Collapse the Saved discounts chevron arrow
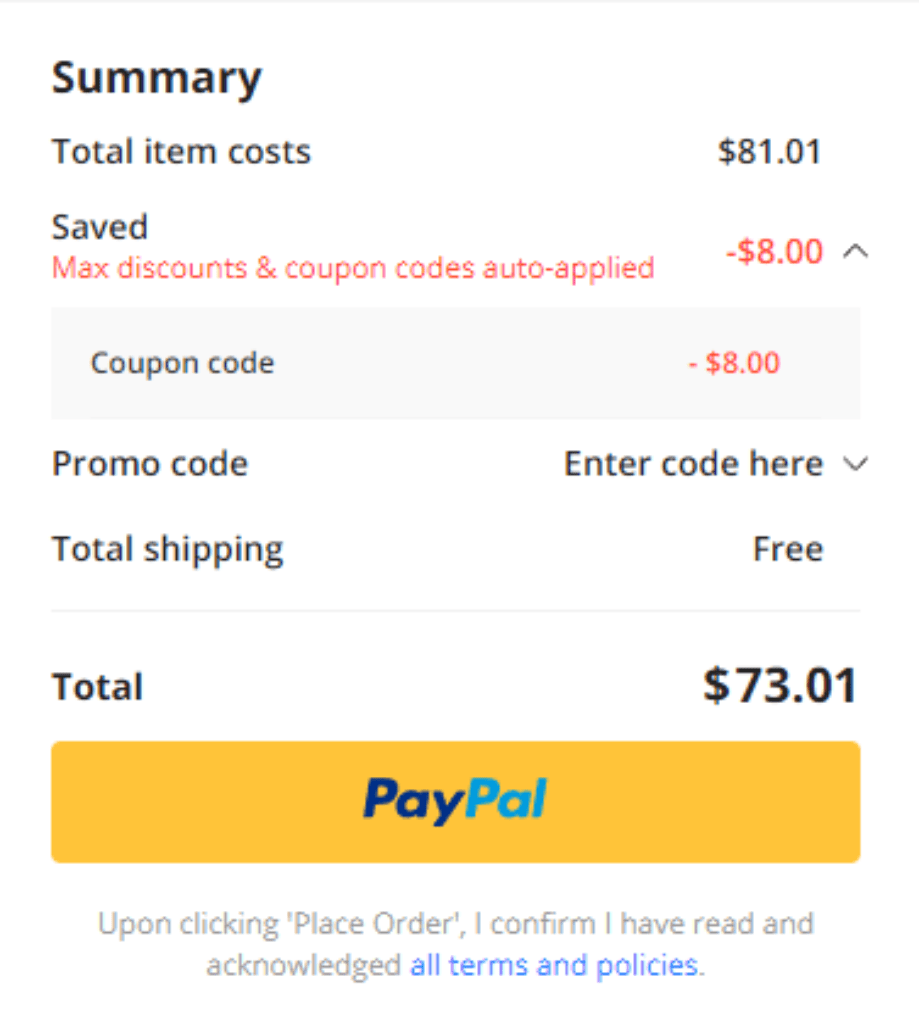The image size is (919, 1024). click(x=855, y=251)
